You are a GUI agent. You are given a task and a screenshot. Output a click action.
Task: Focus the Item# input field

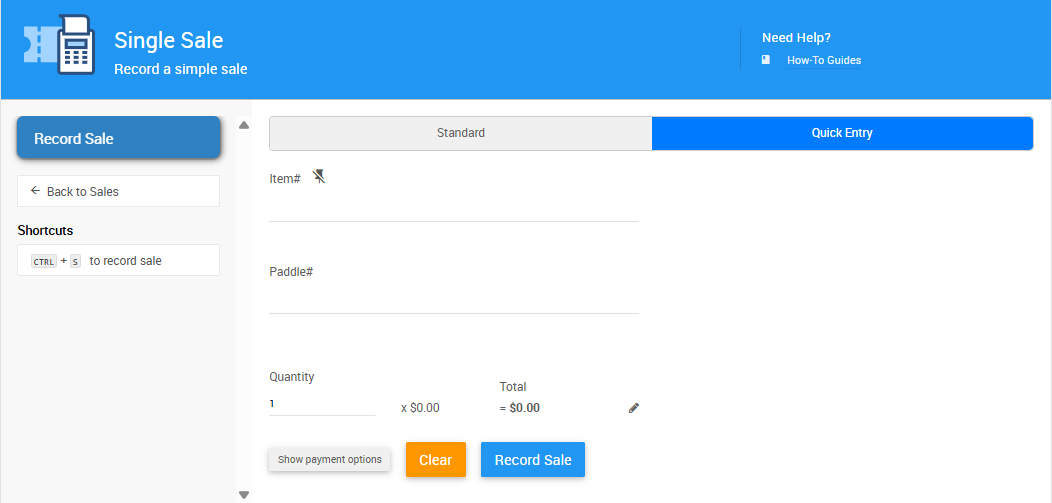pyautogui.click(x=453, y=207)
